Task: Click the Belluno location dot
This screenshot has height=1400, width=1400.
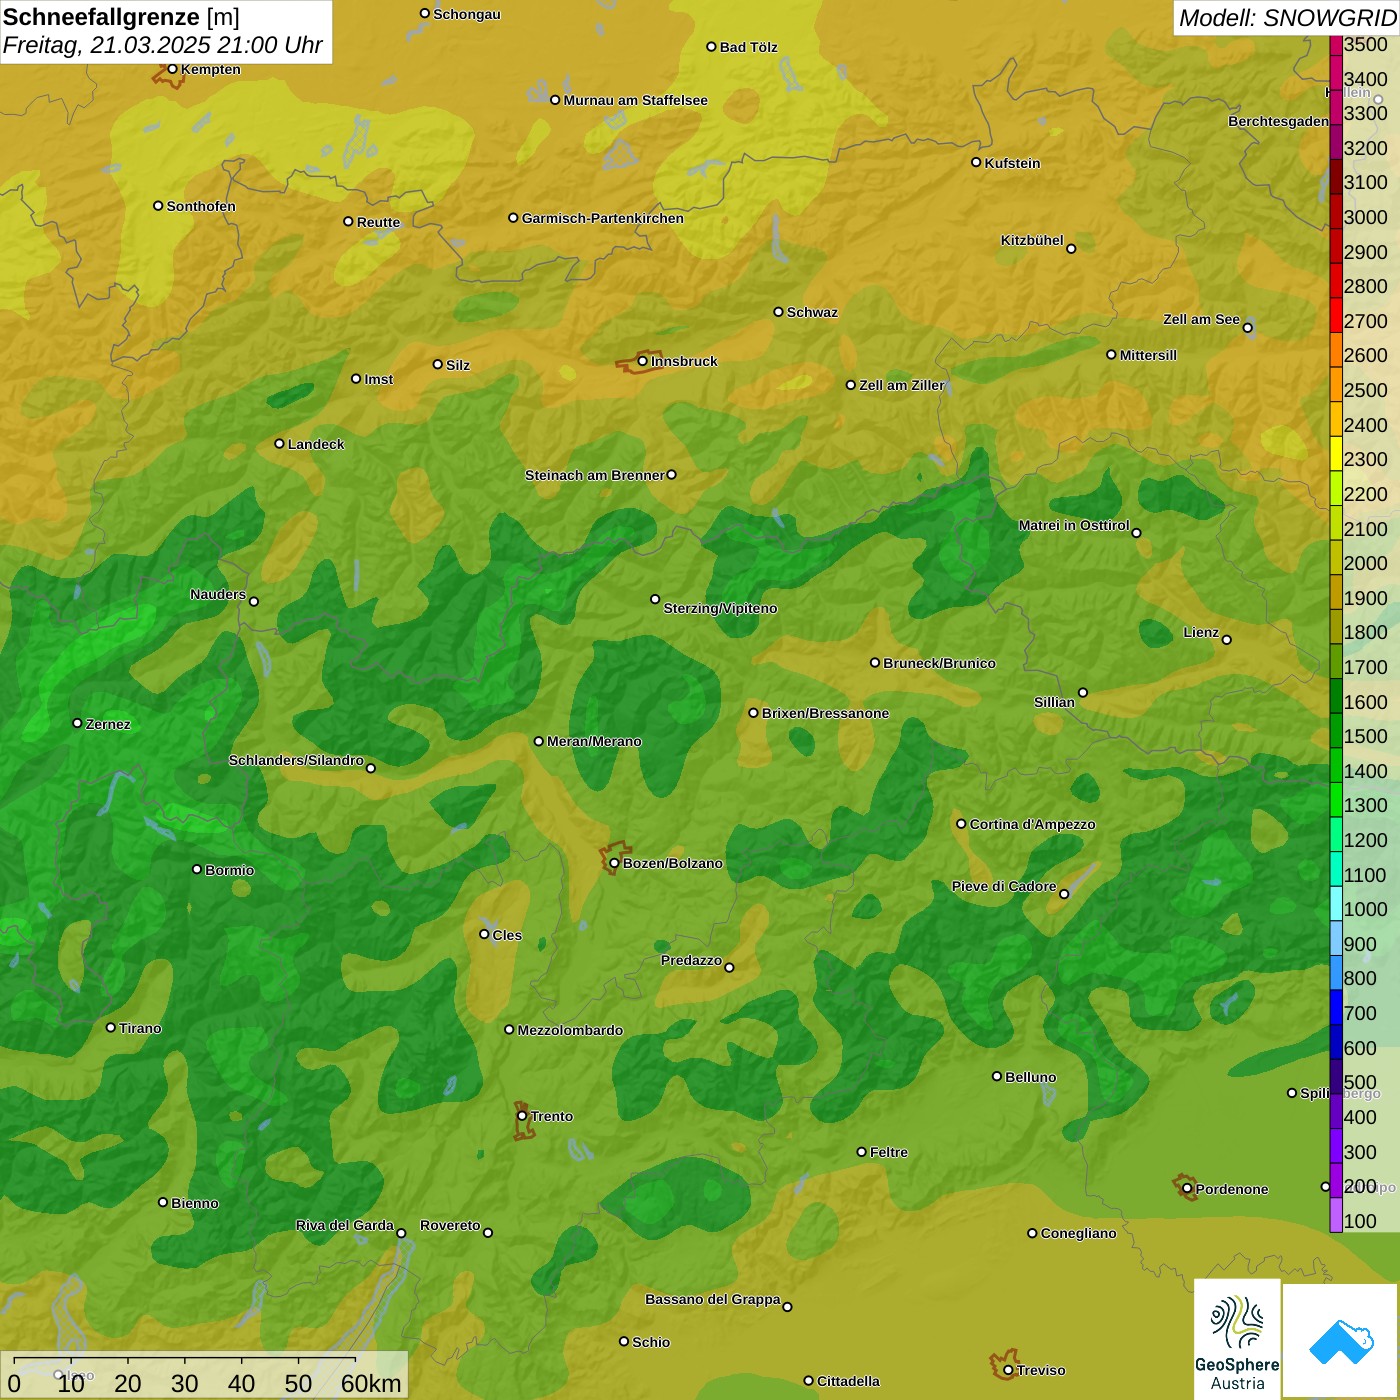Action: click(997, 1076)
